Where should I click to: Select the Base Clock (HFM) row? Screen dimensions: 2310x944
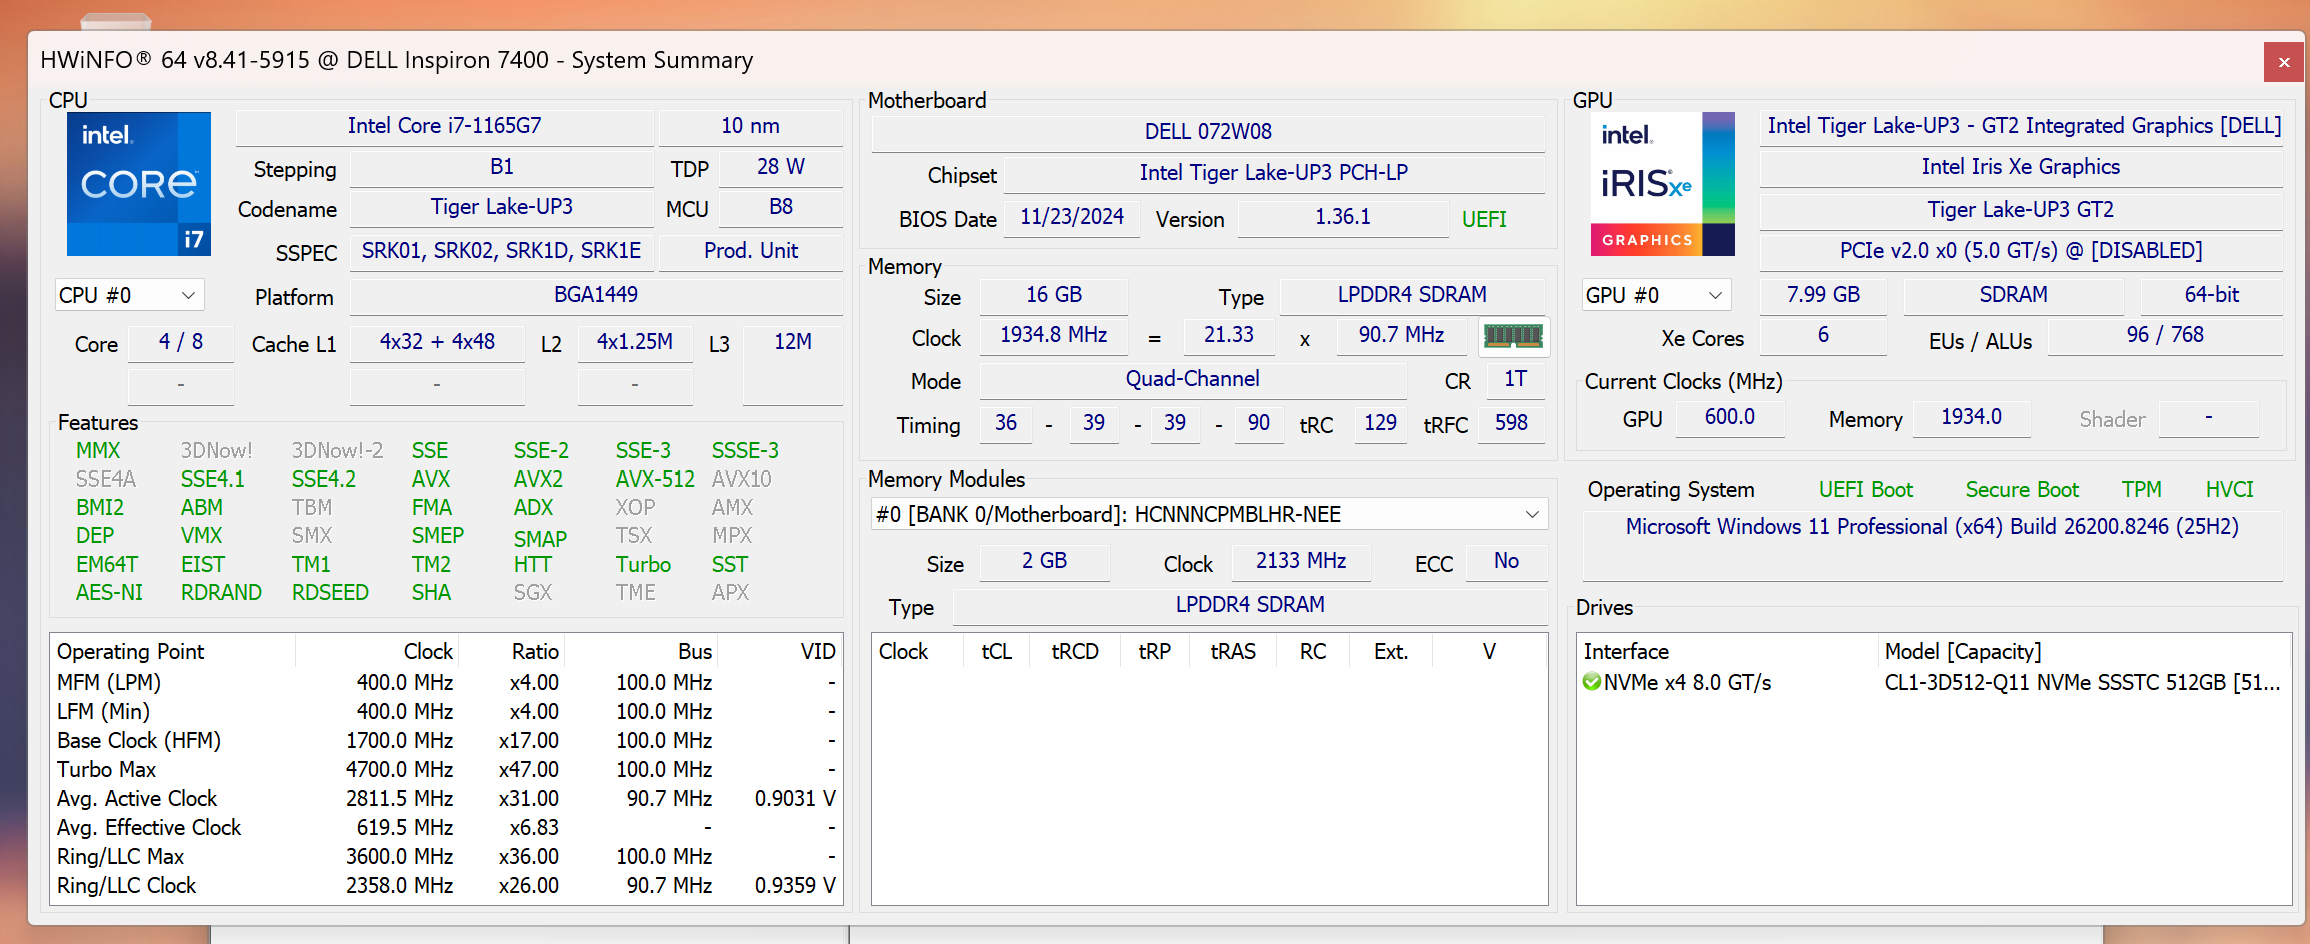coord(446,741)
